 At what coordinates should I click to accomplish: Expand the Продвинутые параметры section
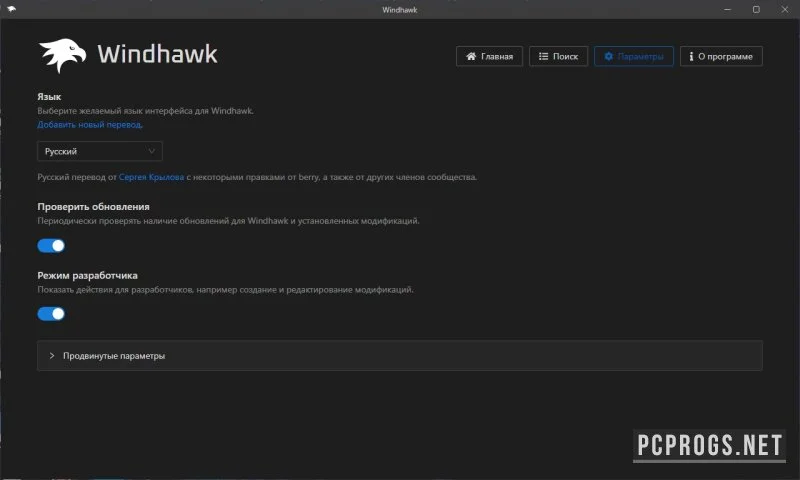(400, 356)
